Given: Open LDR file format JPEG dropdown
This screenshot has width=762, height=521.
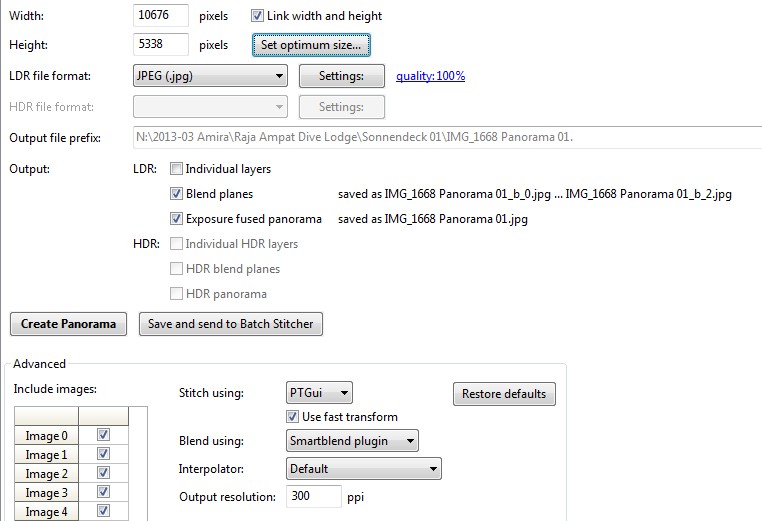Looking at the screenshot, I should [x=209, y=76].
